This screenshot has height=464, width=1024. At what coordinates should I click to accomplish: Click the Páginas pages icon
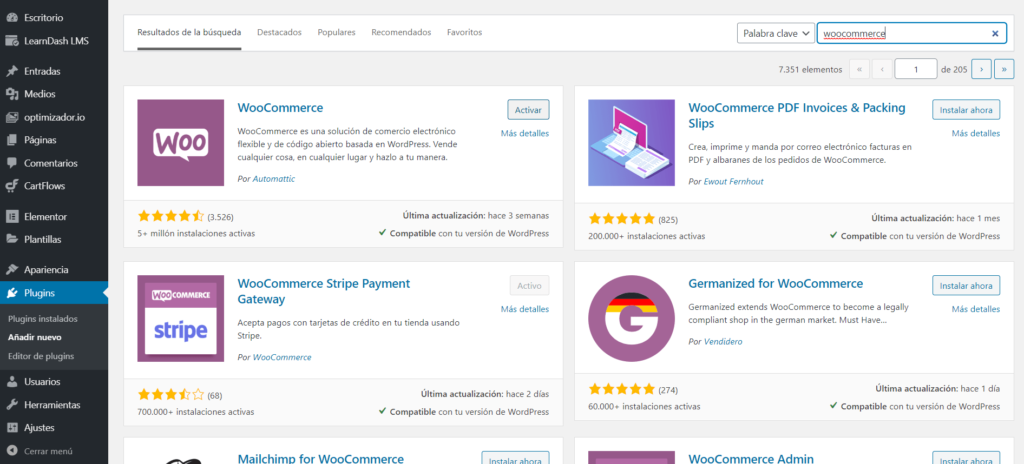pos(11,140)
